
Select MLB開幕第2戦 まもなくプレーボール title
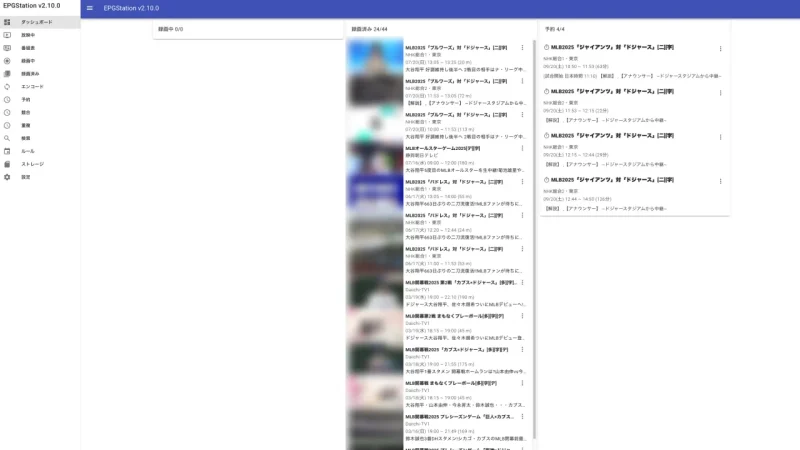(x=454, y=316)
